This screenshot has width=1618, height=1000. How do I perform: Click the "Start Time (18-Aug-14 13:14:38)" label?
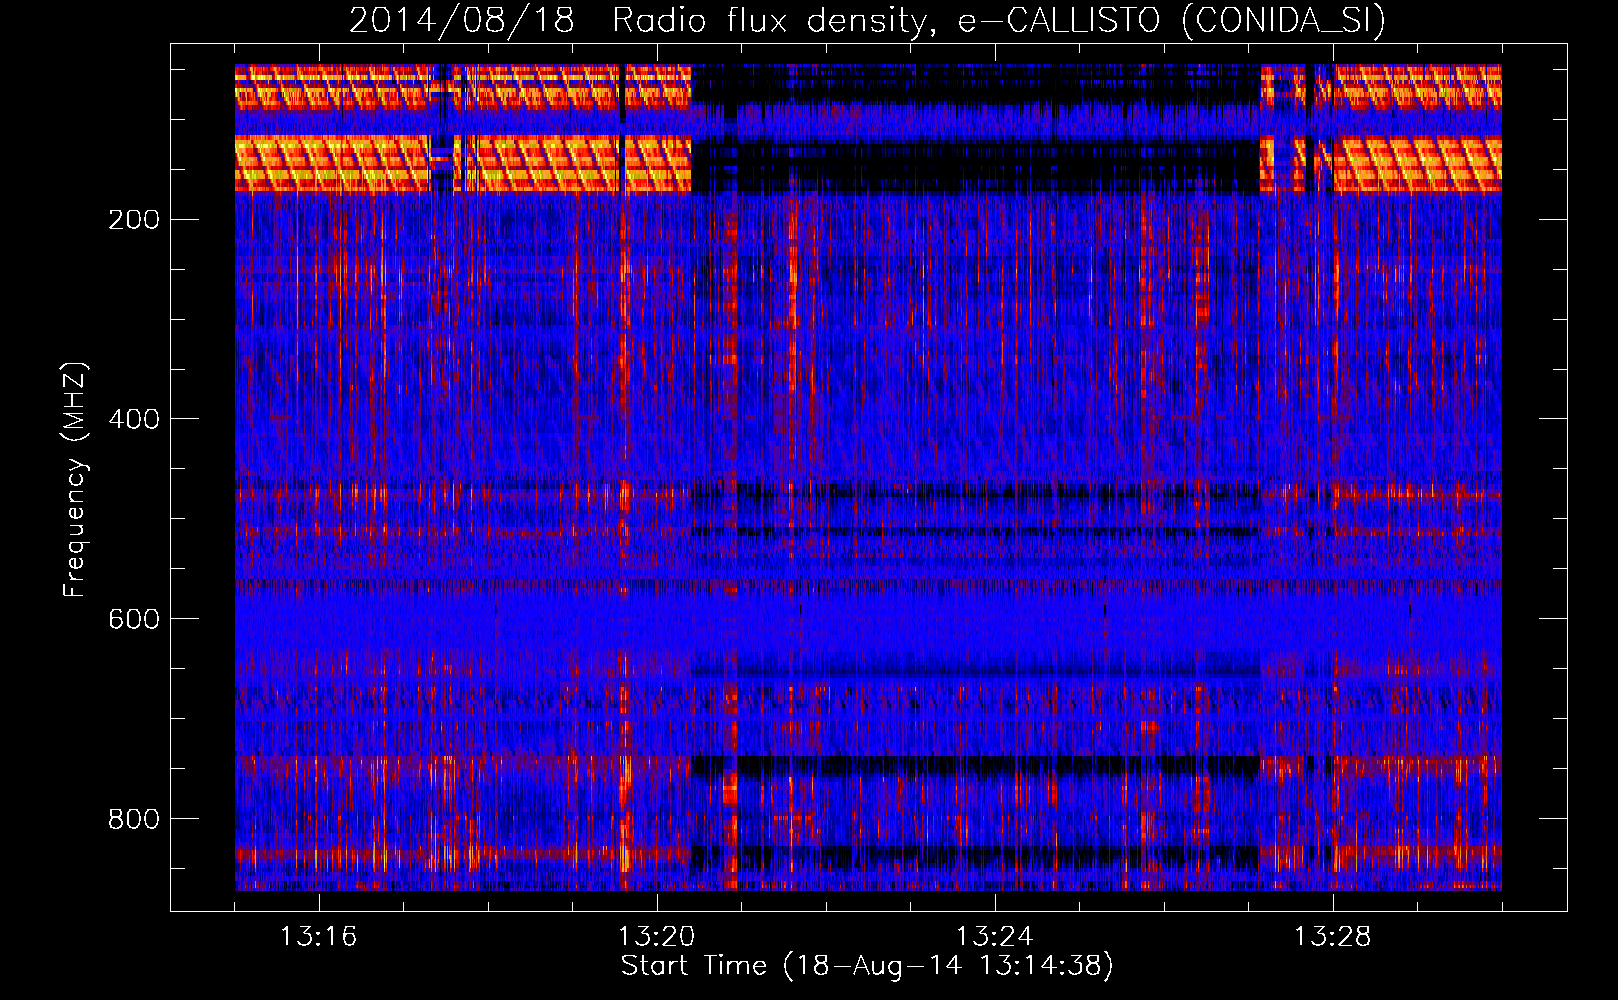pyautogui.click(x=867, y=966)
